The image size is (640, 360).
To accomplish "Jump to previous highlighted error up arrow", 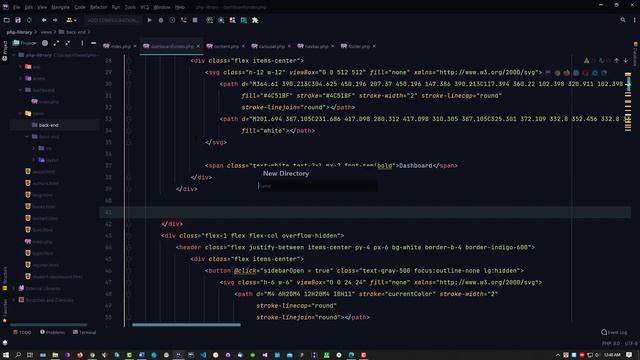I will click(617, 60).
